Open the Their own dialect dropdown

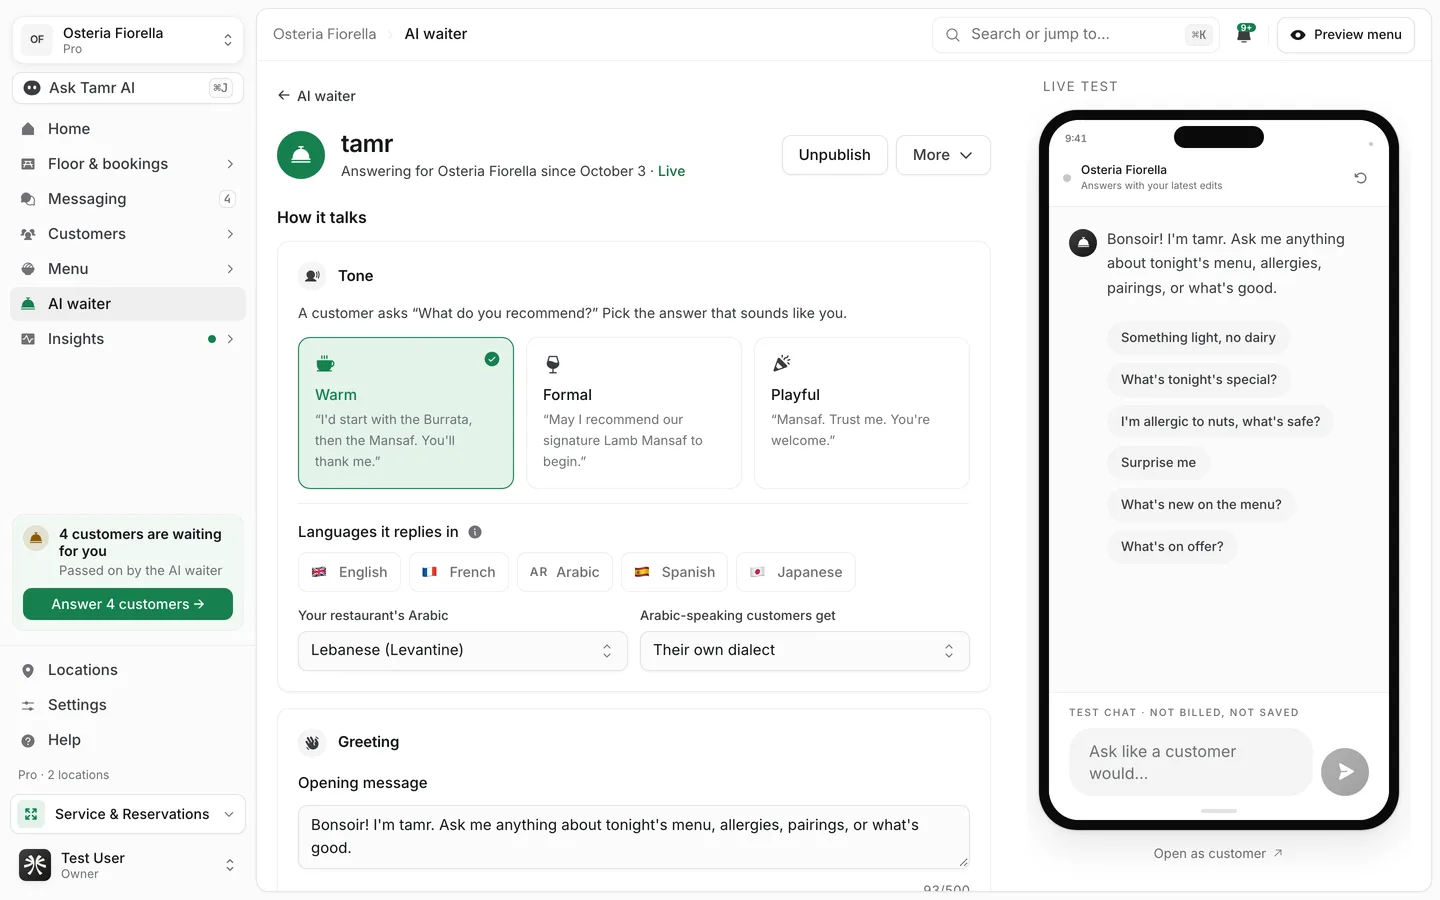(x=805, y=651)
